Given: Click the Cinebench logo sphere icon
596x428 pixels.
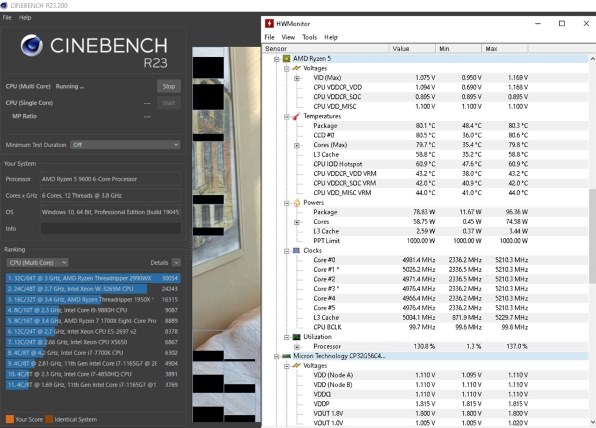Looking at the screenshot, I should [32, 46].
